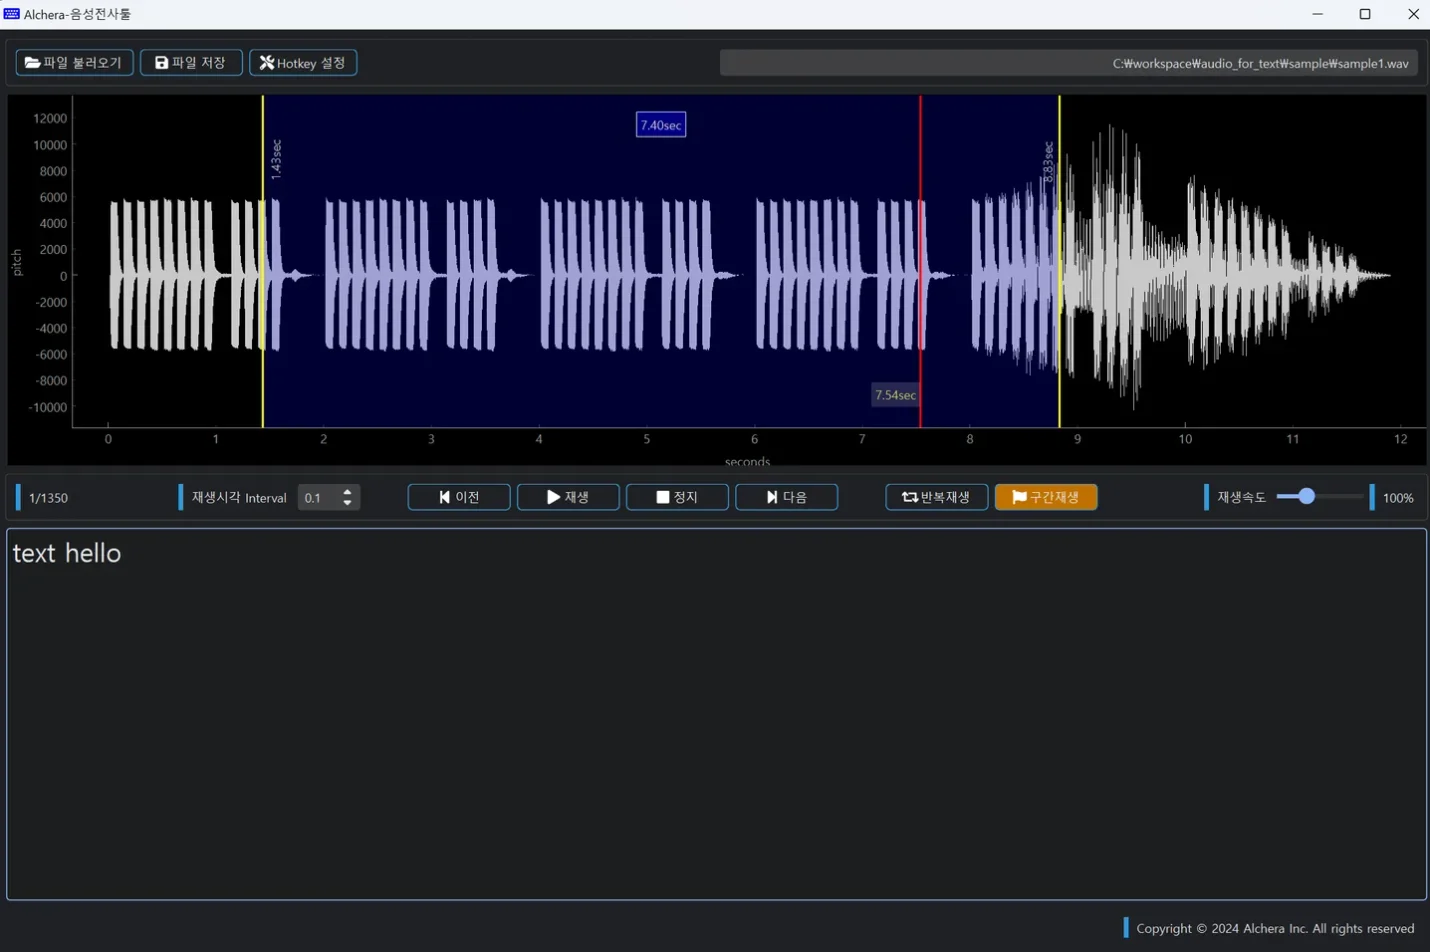Click the floppy disk icon in 파일 저장
This screenshot has width=1430, height=952.
[x=161, y=63]
